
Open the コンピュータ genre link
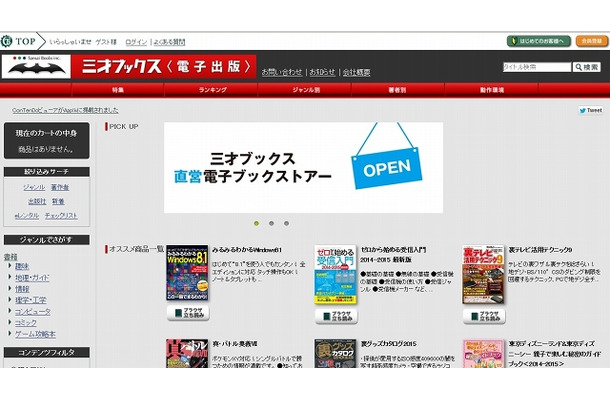[x=33, y=311]
